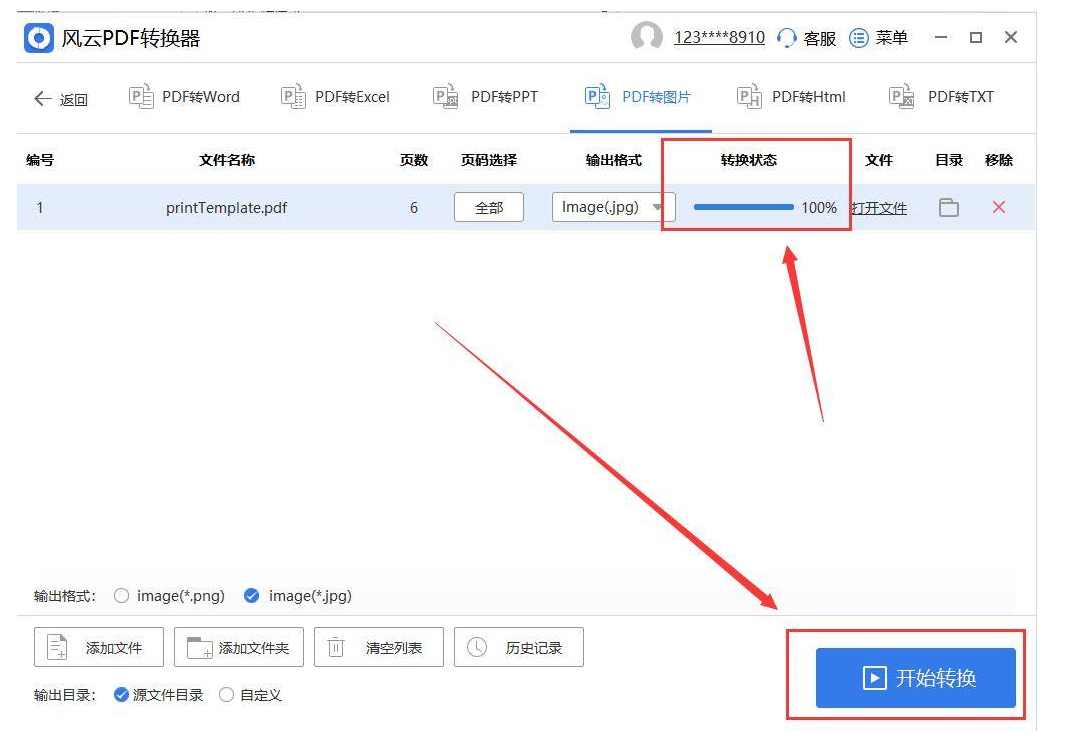
Task: Click the user avatar icon
Action: pos(646,37)
